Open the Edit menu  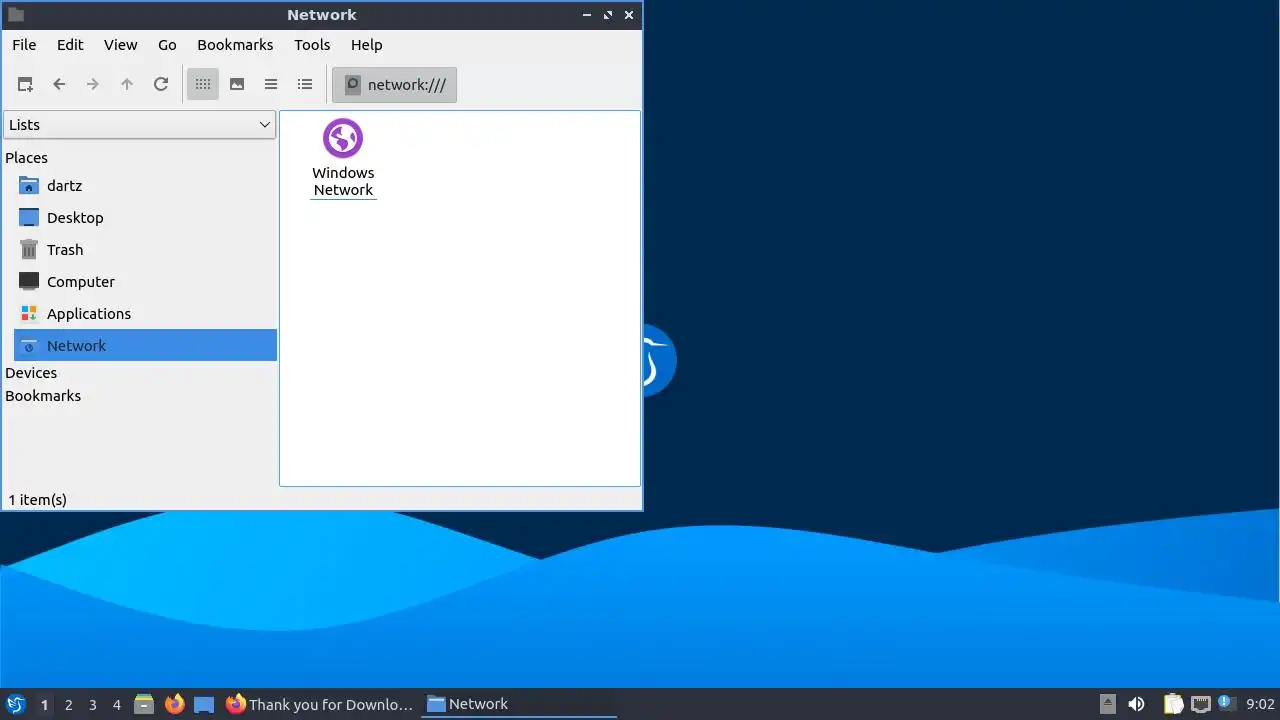tap(70, 45)
